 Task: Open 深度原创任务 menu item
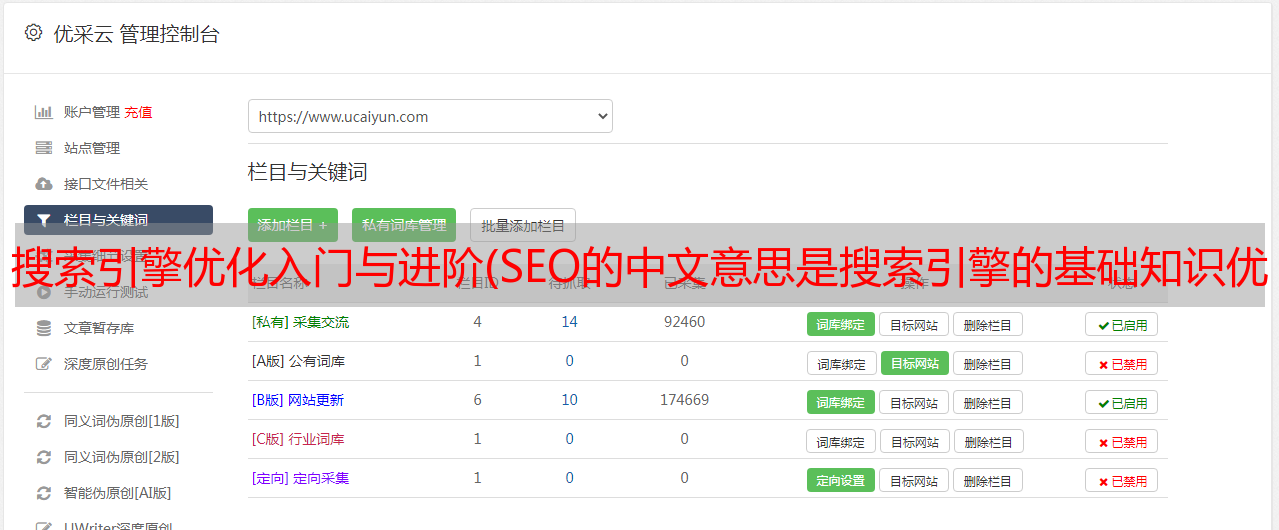106,364
